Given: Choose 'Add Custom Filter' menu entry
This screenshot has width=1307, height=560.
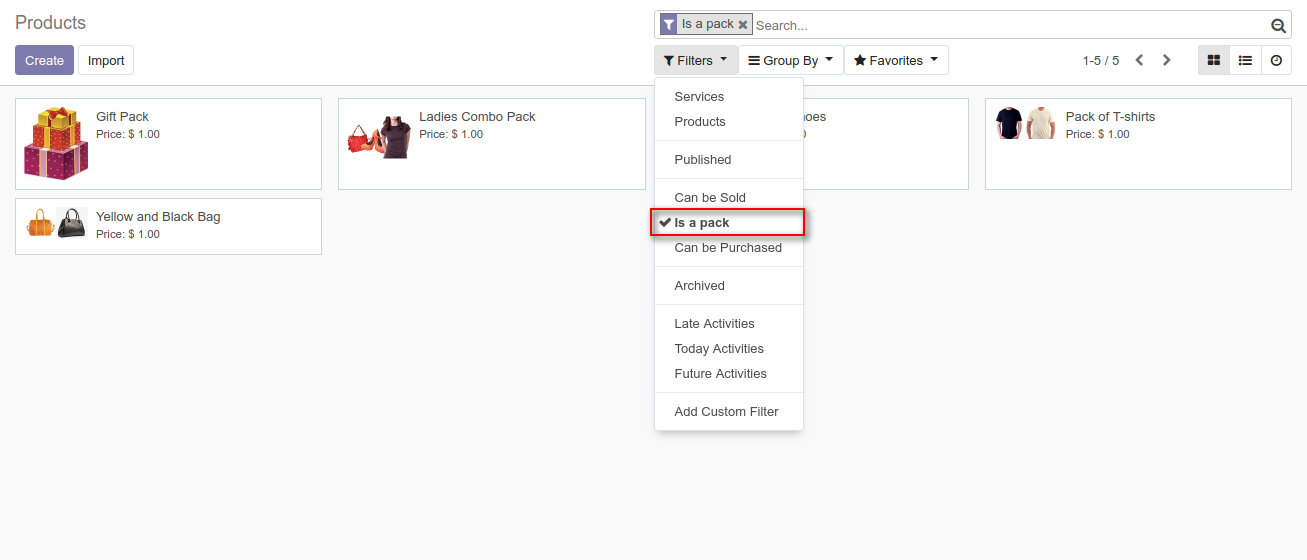Looking at the screenshot, I should pos(726,412).
